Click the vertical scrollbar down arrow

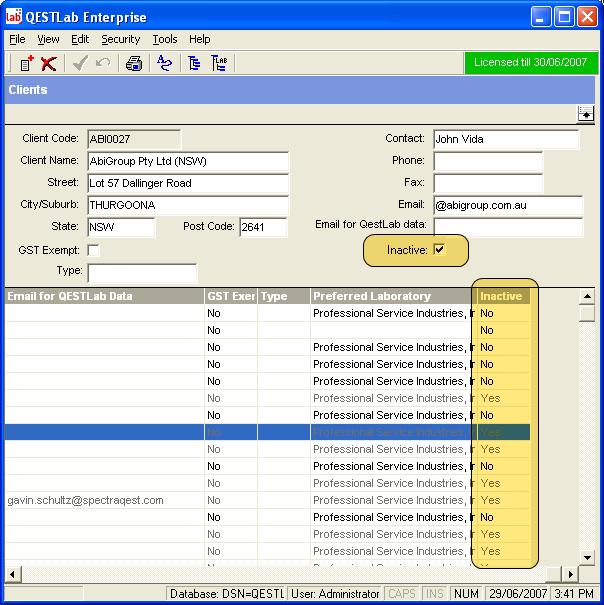[x=587, y=556]
